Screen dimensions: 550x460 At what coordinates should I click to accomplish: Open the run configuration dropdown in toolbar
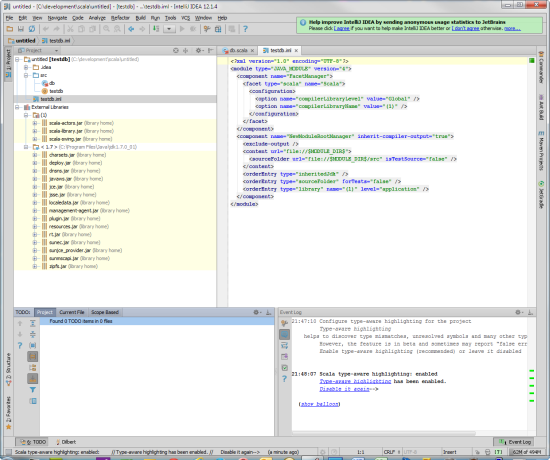[x=169, y=29]
